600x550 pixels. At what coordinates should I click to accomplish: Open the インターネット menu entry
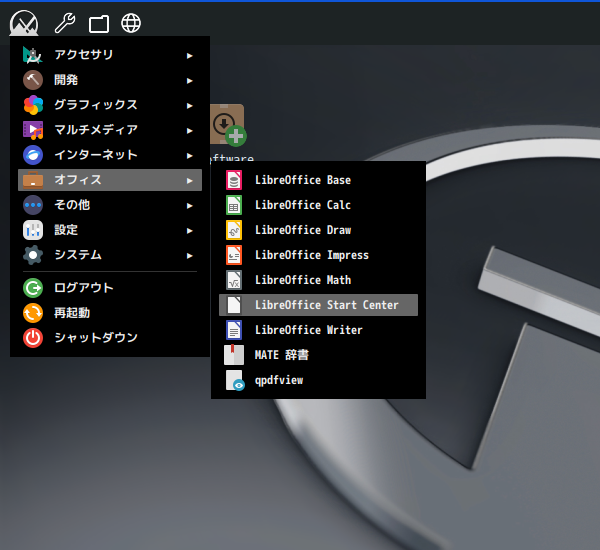[110, 155]
